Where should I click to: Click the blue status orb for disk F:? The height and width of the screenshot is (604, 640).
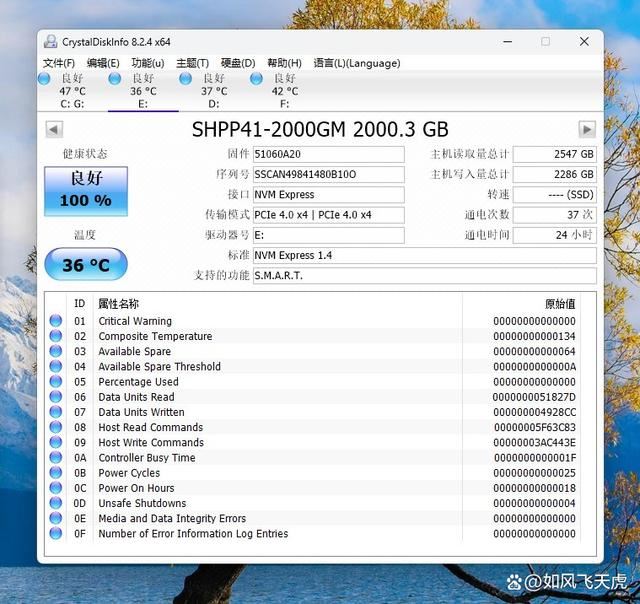coord(257,79)
